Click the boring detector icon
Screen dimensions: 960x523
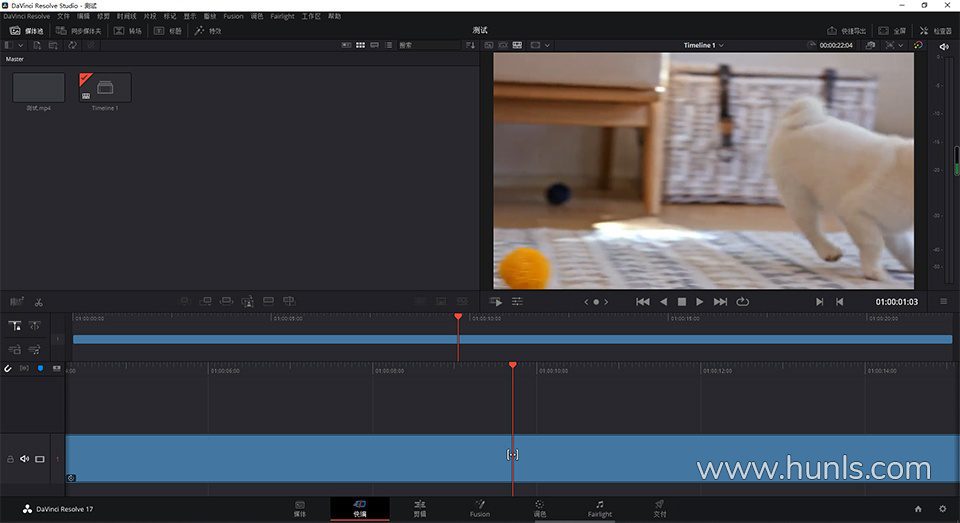coord(17,301)
